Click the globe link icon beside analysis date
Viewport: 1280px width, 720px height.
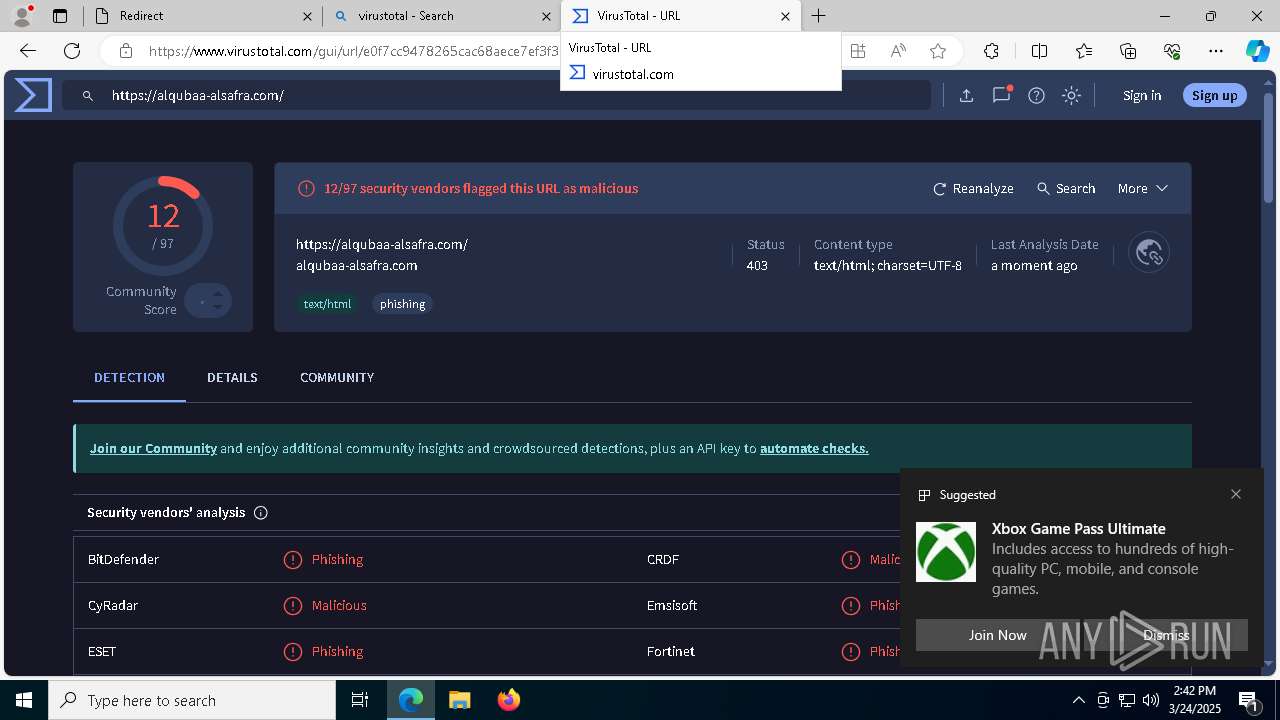click(1149, 252)
